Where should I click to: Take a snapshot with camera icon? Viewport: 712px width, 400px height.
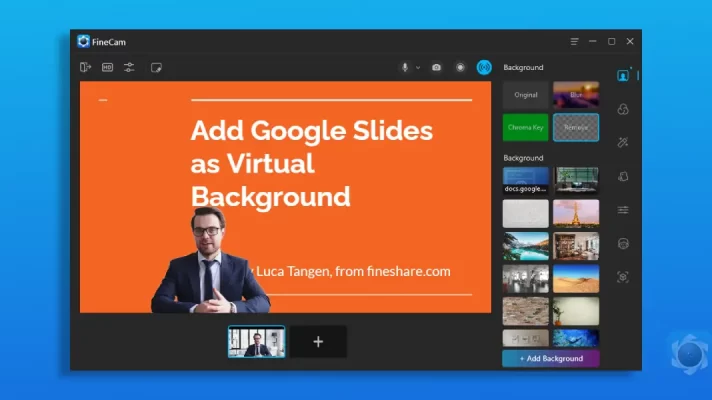pos(436,67)
